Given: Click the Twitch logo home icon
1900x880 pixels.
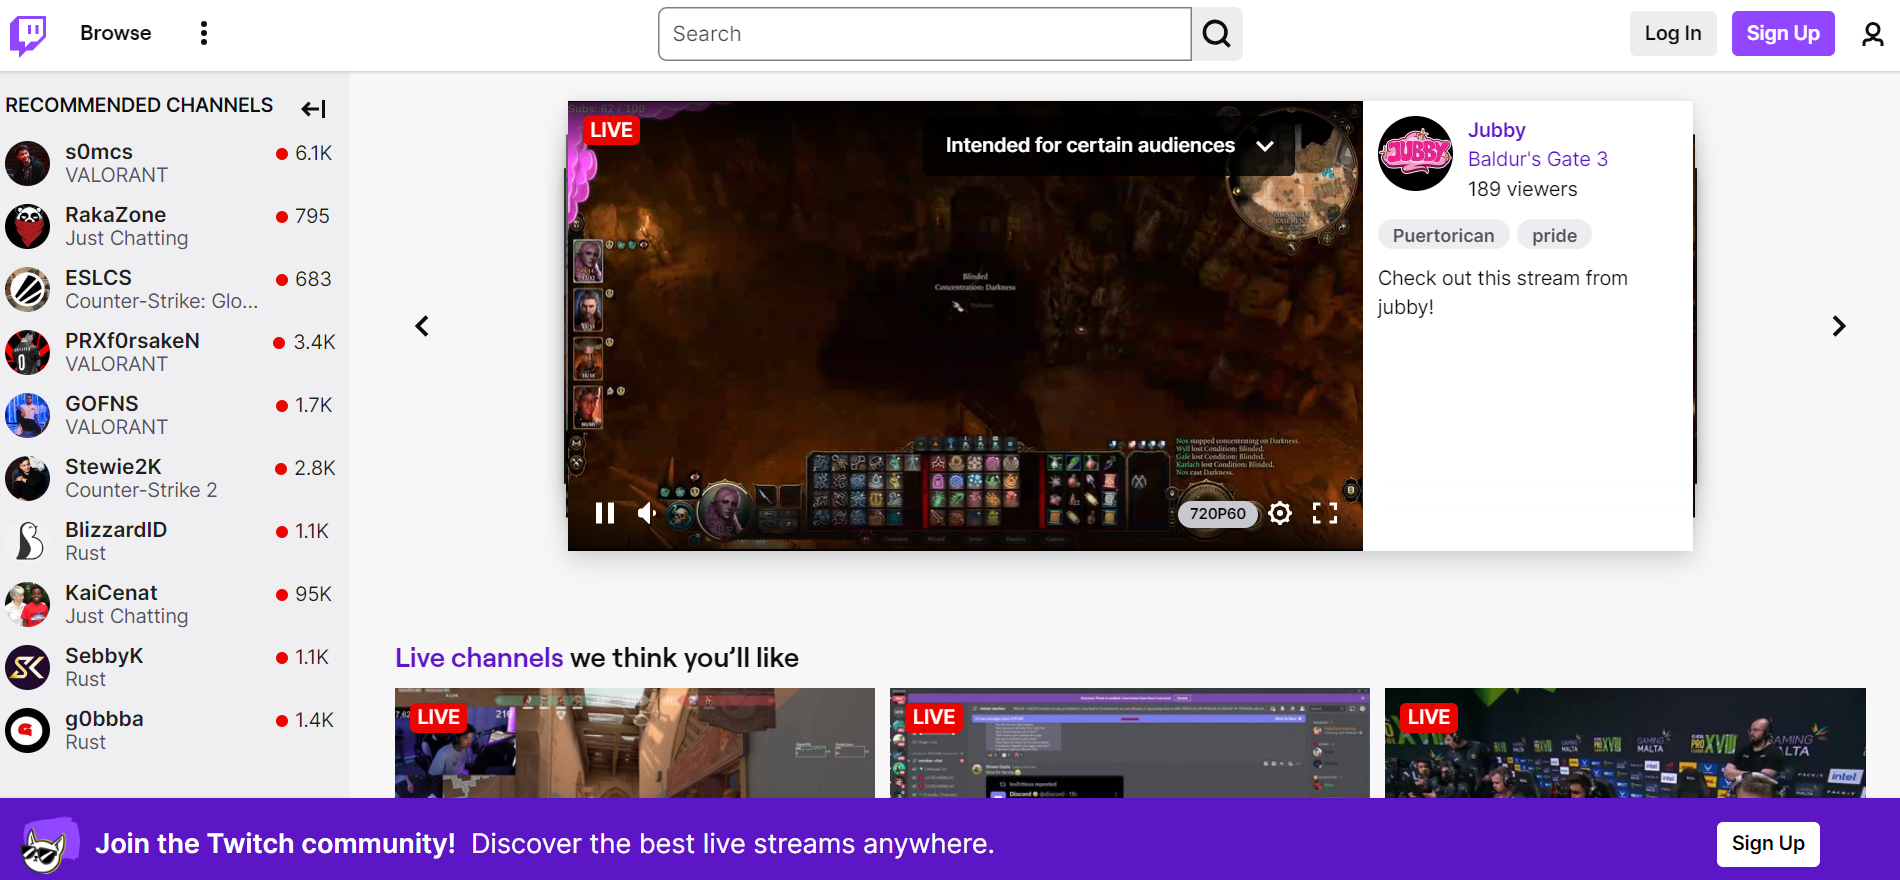Looking at the screenshot, I should (28, 34).
